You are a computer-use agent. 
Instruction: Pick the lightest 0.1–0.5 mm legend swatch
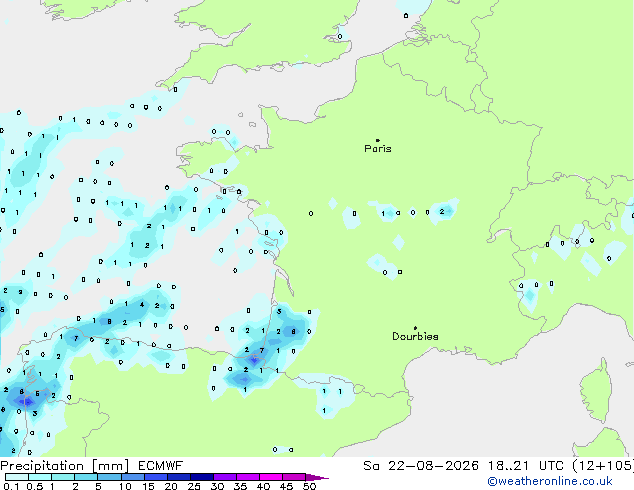tap(17, 477)
